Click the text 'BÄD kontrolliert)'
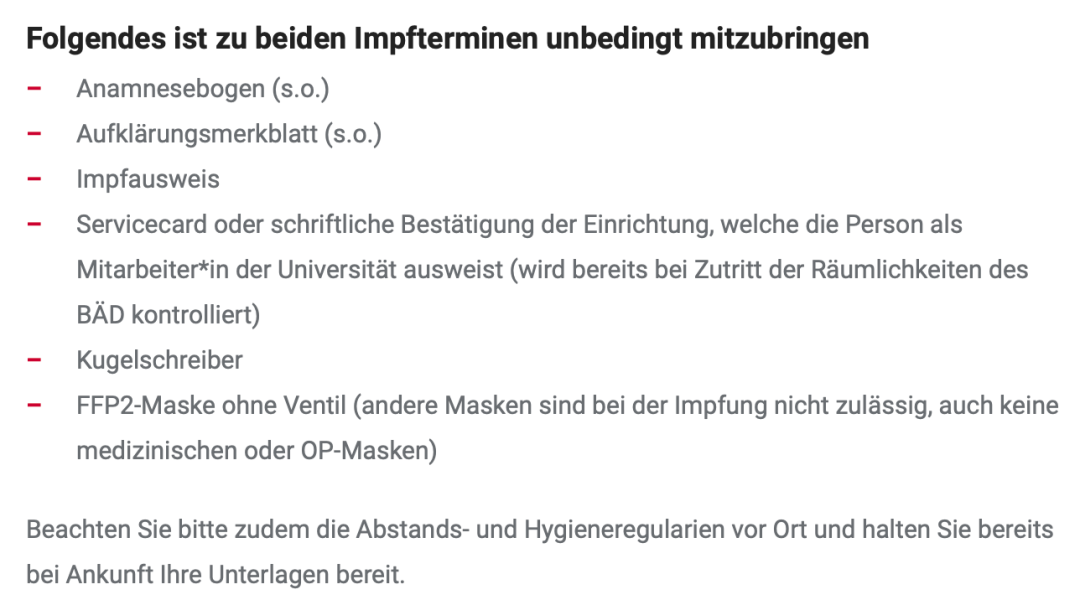1080x605 pixels. point(168,315)
